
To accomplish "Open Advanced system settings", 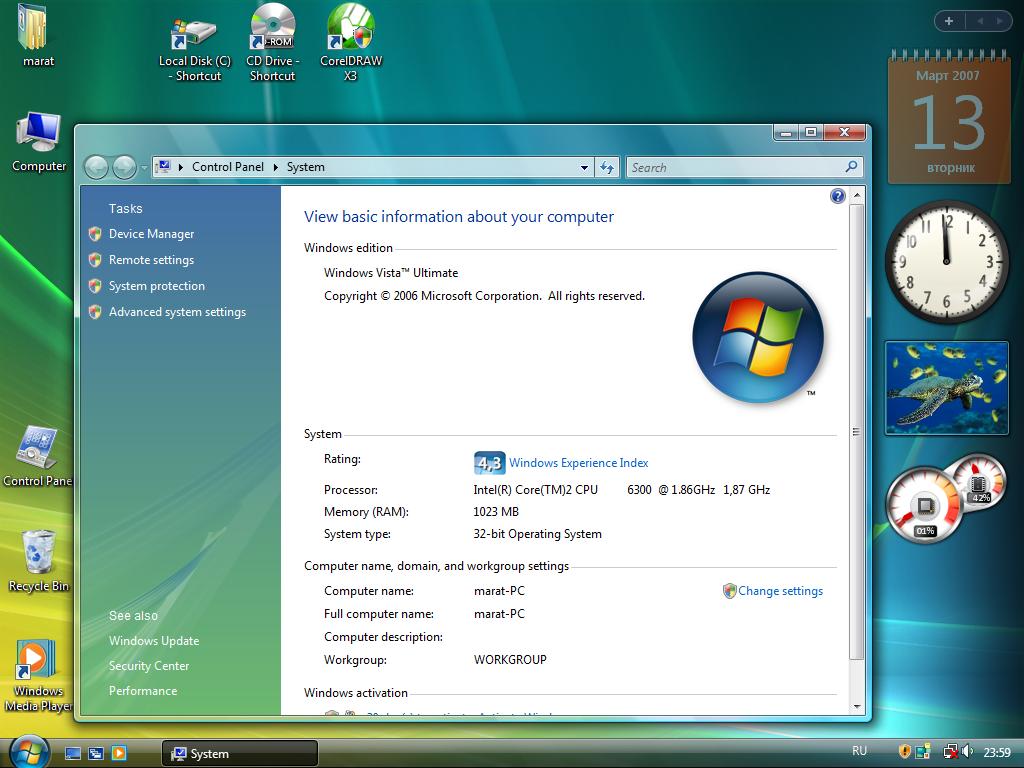I will 178,312.
